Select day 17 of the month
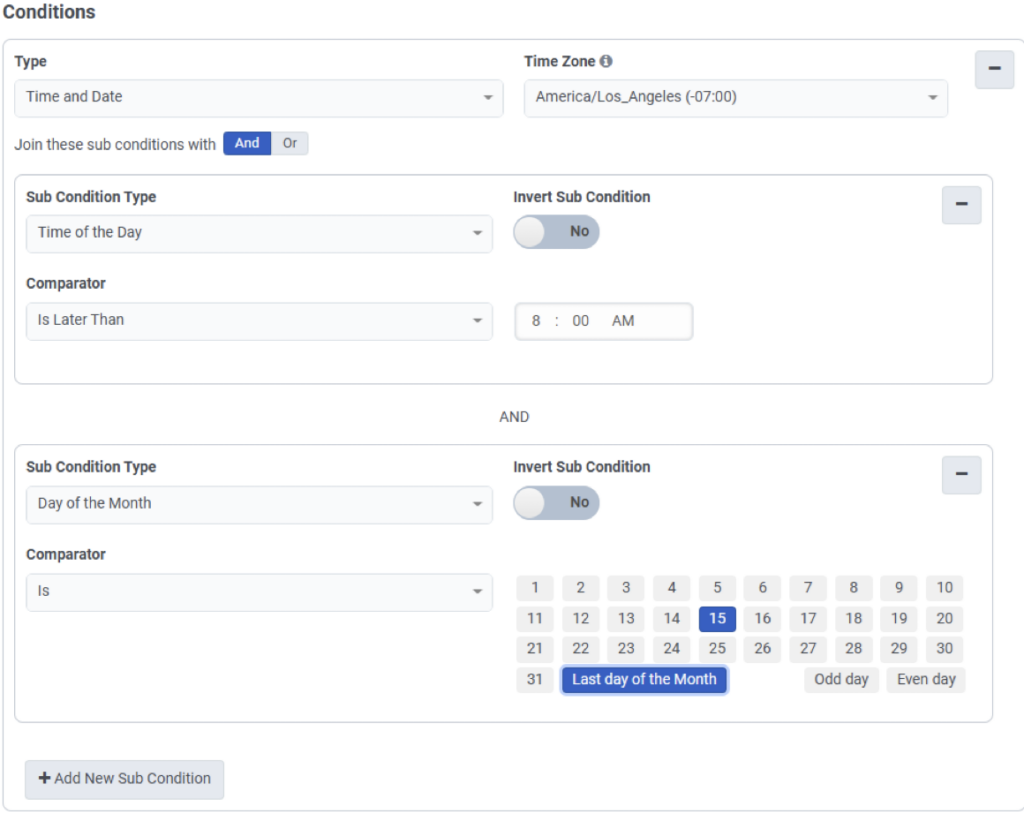This screenshot has width=1024, height=814. point(808,619)
